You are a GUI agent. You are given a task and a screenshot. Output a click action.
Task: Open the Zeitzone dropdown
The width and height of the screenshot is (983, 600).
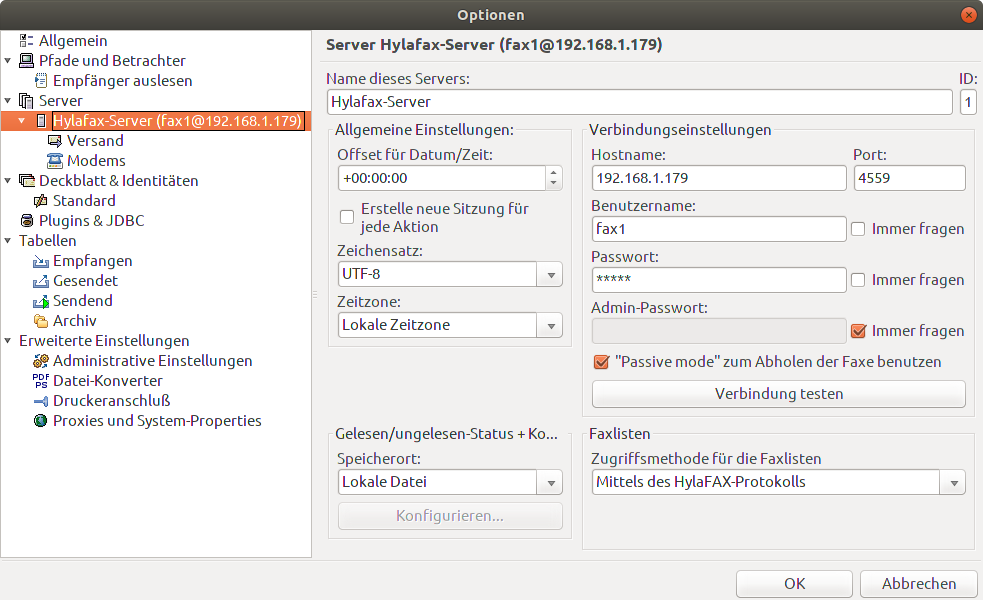(x=550, y=325)
